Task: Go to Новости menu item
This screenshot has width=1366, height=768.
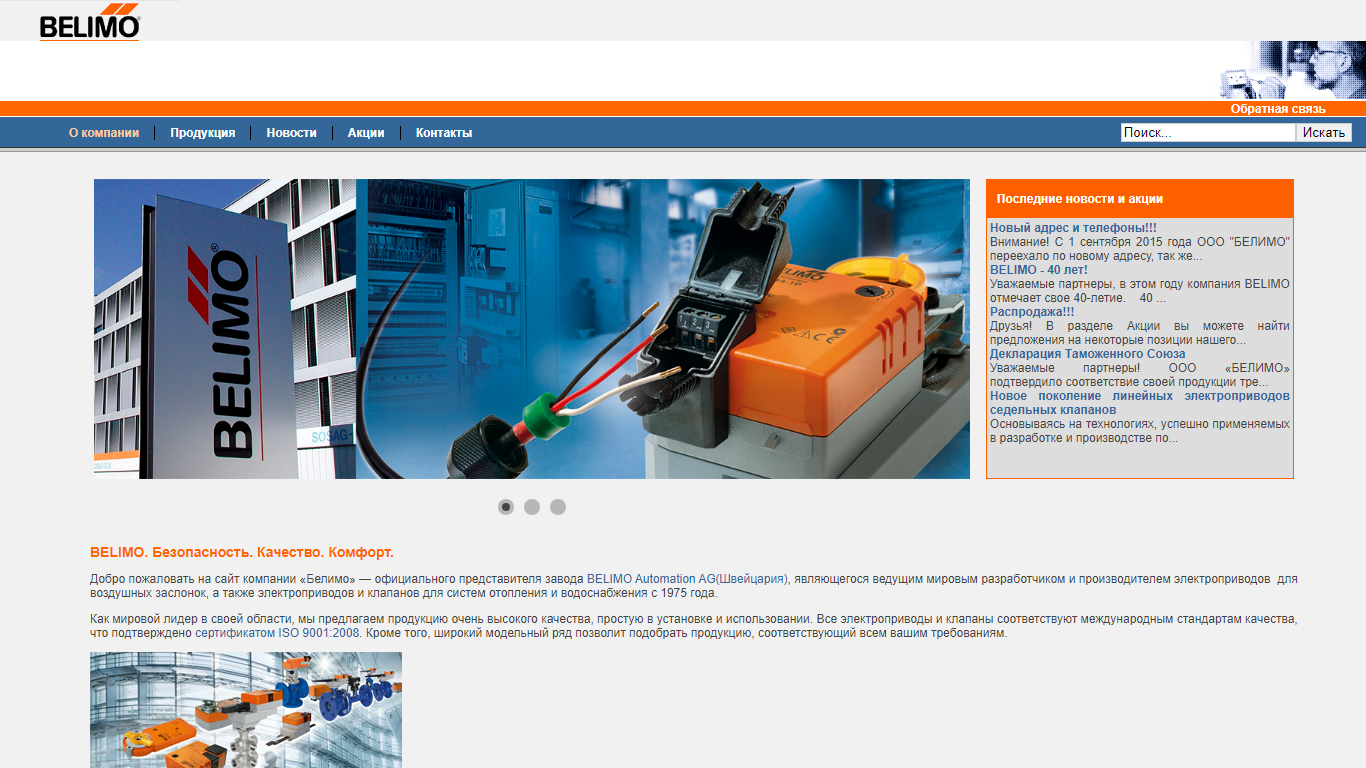Action: coord(291,133)
